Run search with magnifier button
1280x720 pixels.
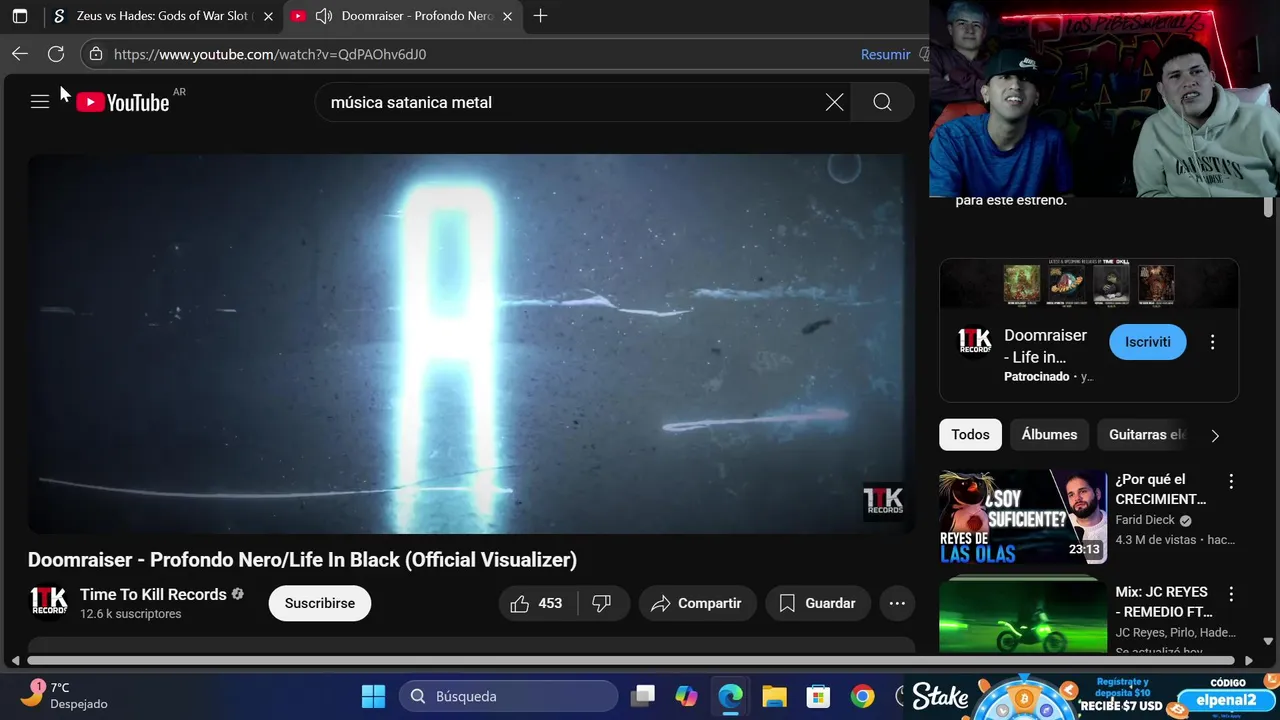pos(882,102)
